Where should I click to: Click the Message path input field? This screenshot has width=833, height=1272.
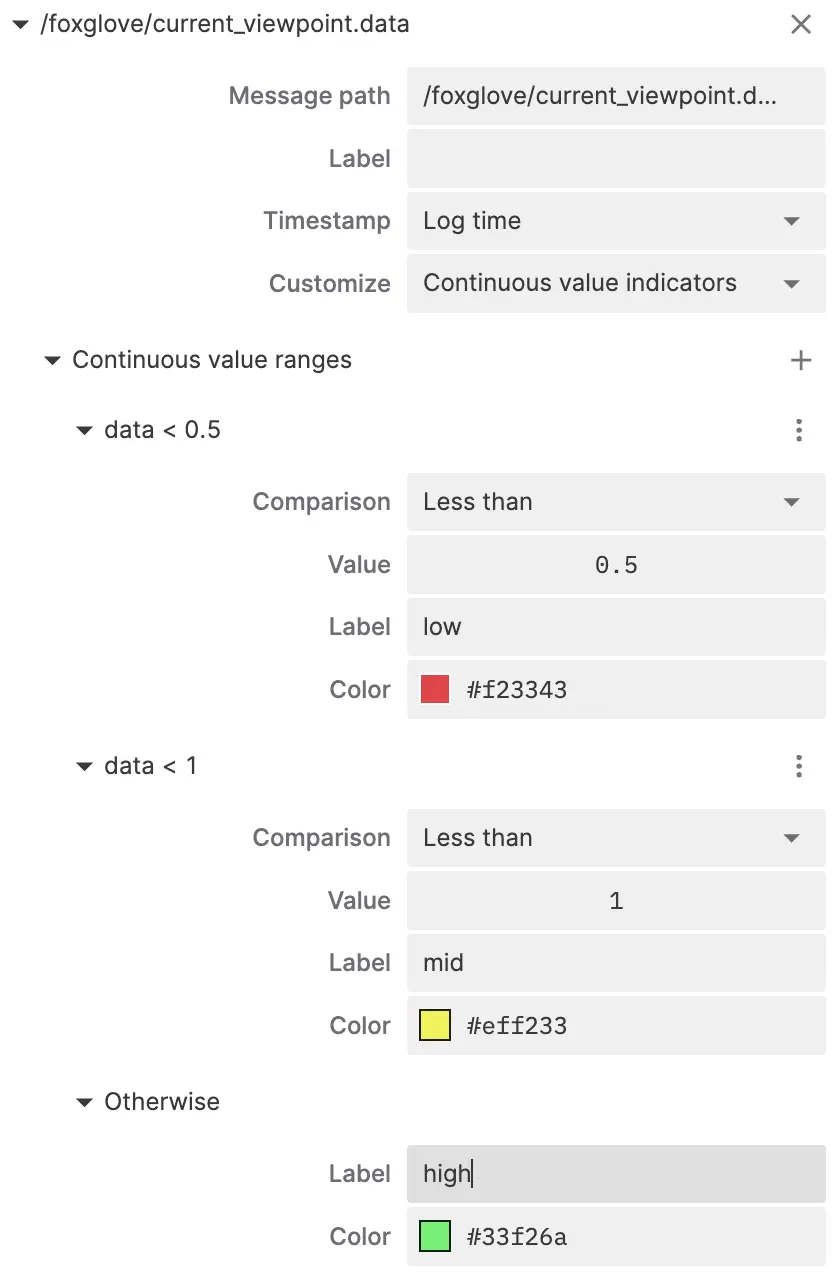click(x=615, y=96)
